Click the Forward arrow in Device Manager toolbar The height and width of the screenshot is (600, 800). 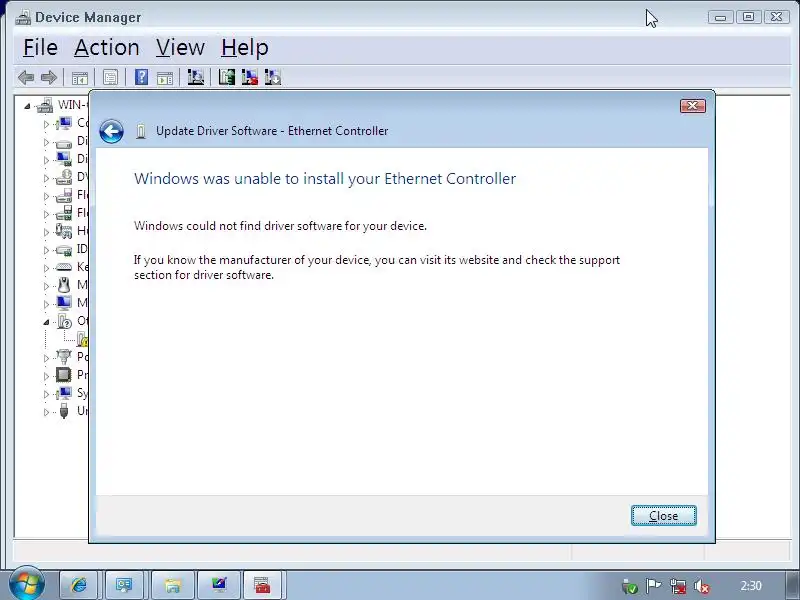[48, 78]
